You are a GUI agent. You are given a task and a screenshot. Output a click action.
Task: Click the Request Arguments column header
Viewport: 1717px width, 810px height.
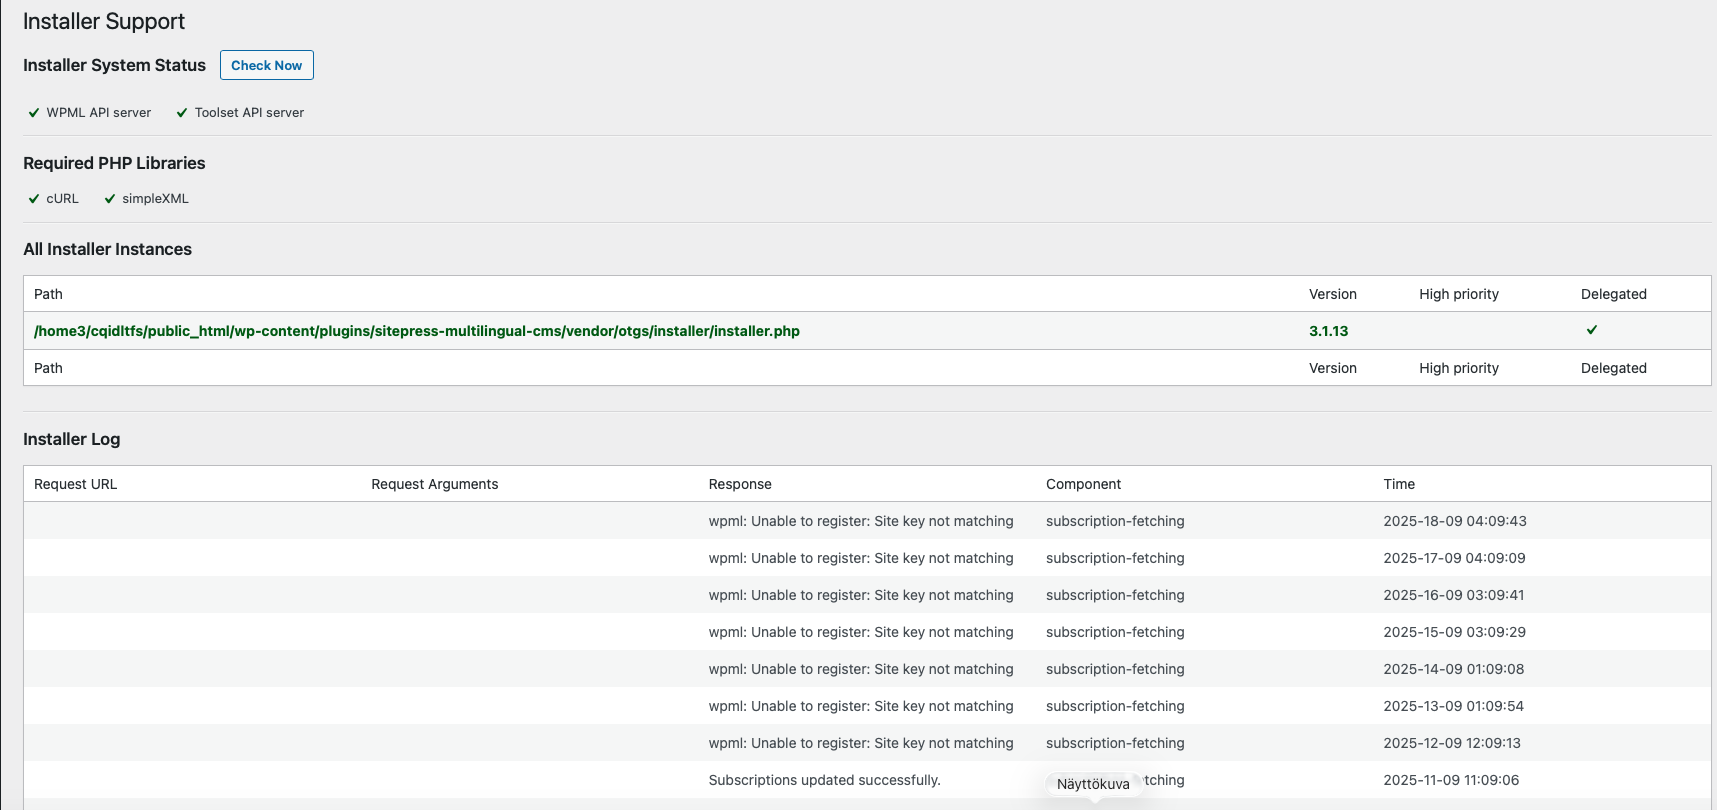click(x=434, y=484)
